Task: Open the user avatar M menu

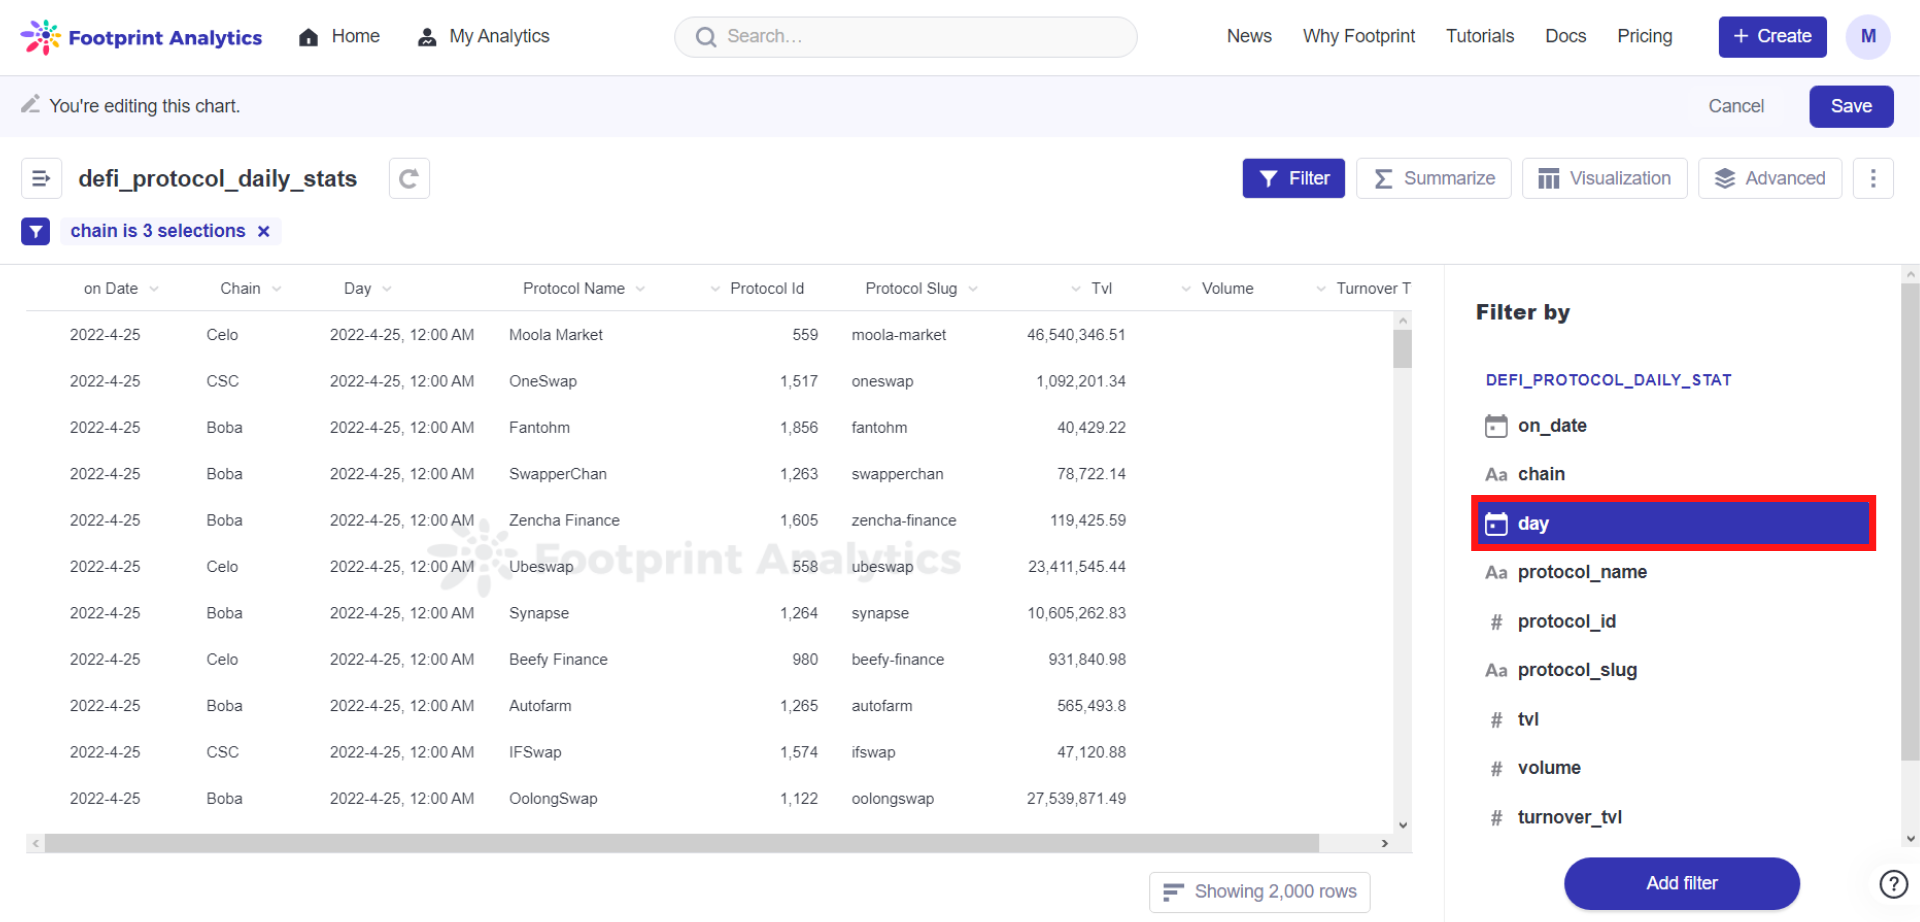Action: (x=1868, y=37)
